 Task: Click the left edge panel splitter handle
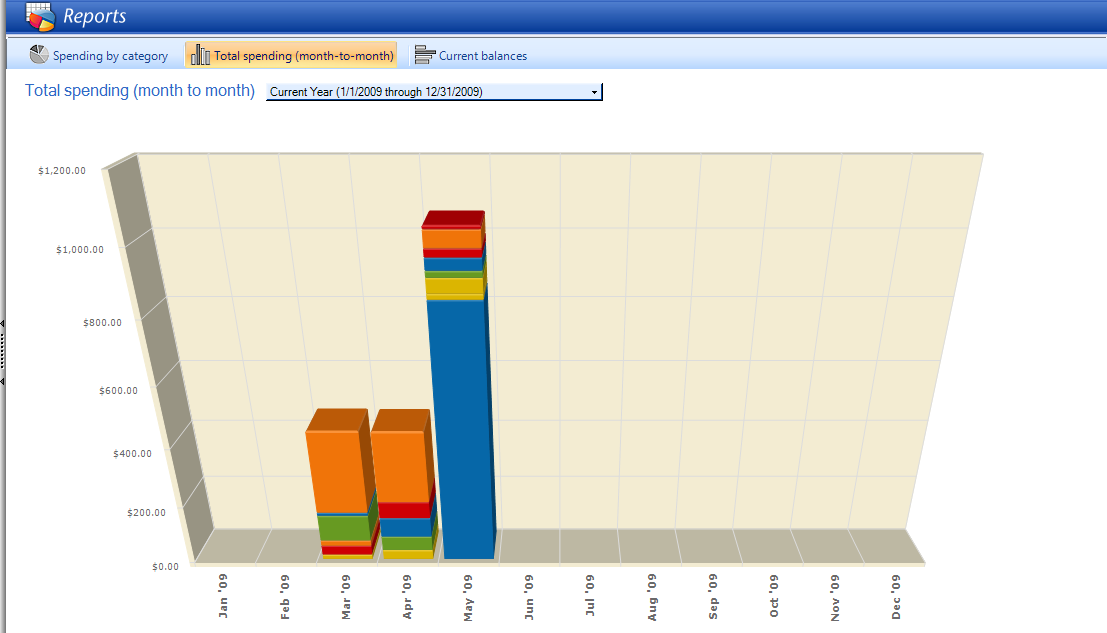tap(2, 352)
